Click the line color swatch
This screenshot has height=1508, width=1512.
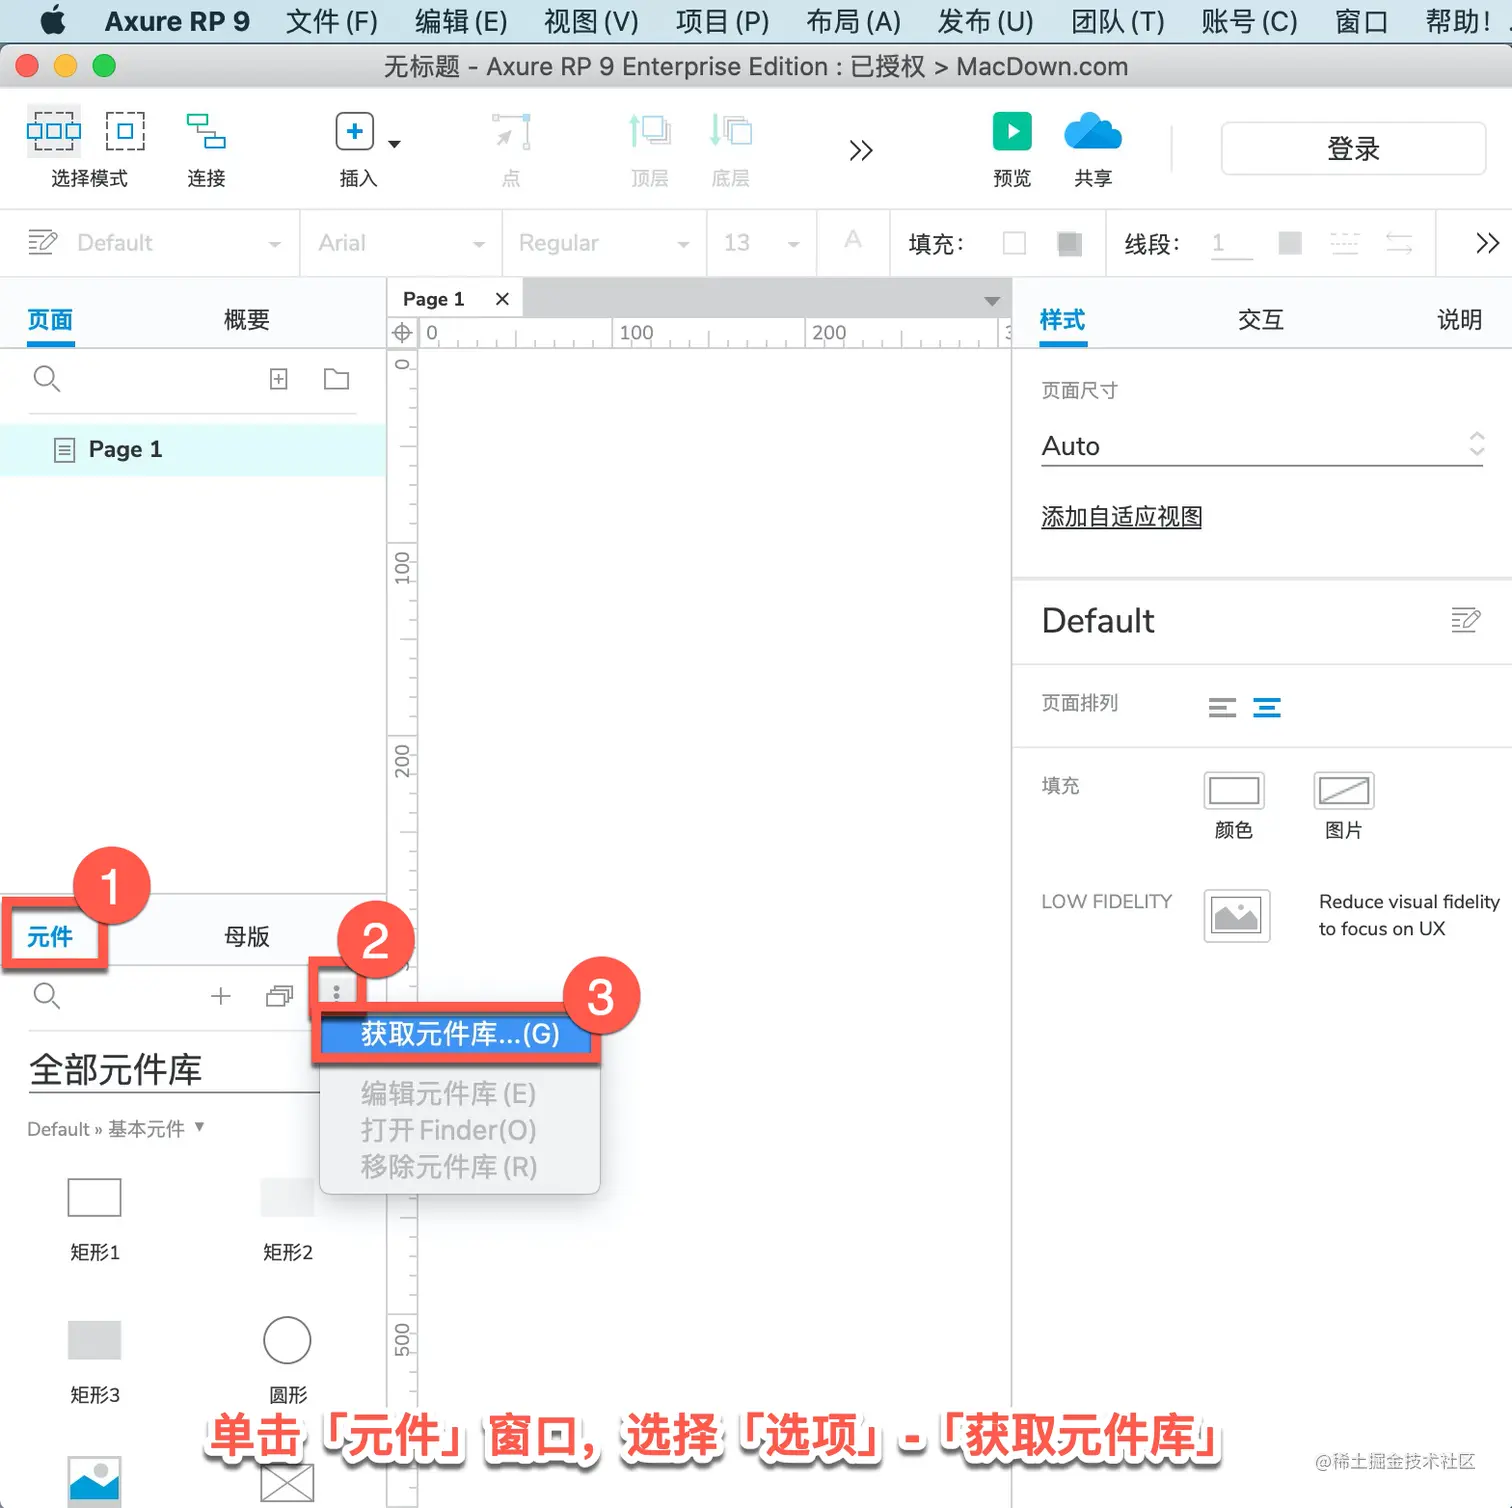pyautogui.click(x=1290, y=243)
